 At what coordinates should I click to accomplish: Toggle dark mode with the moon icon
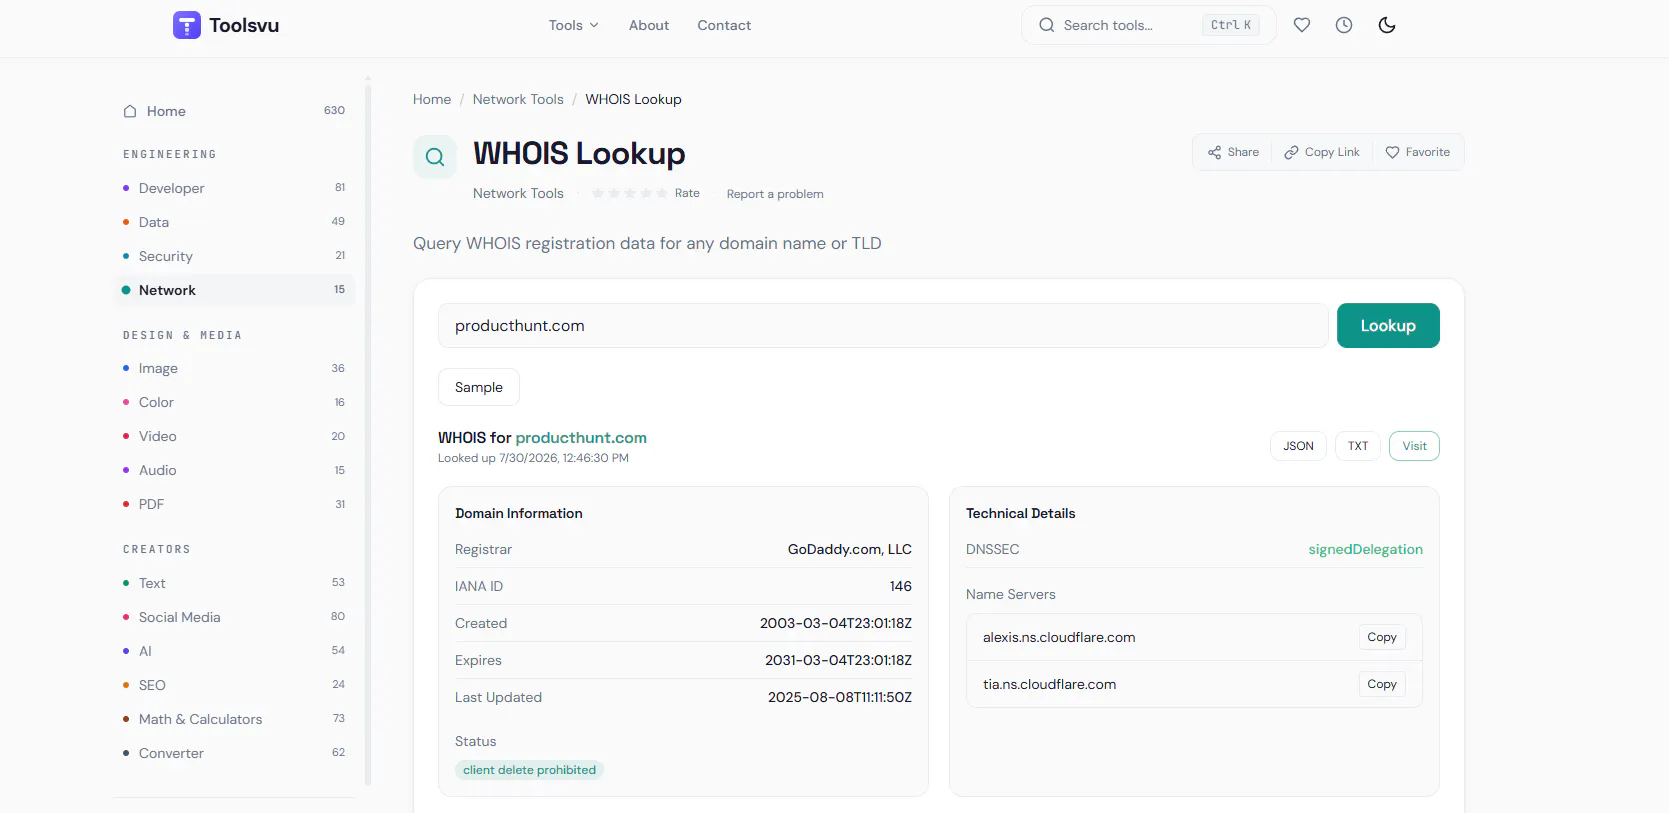tap(1387, 25)
